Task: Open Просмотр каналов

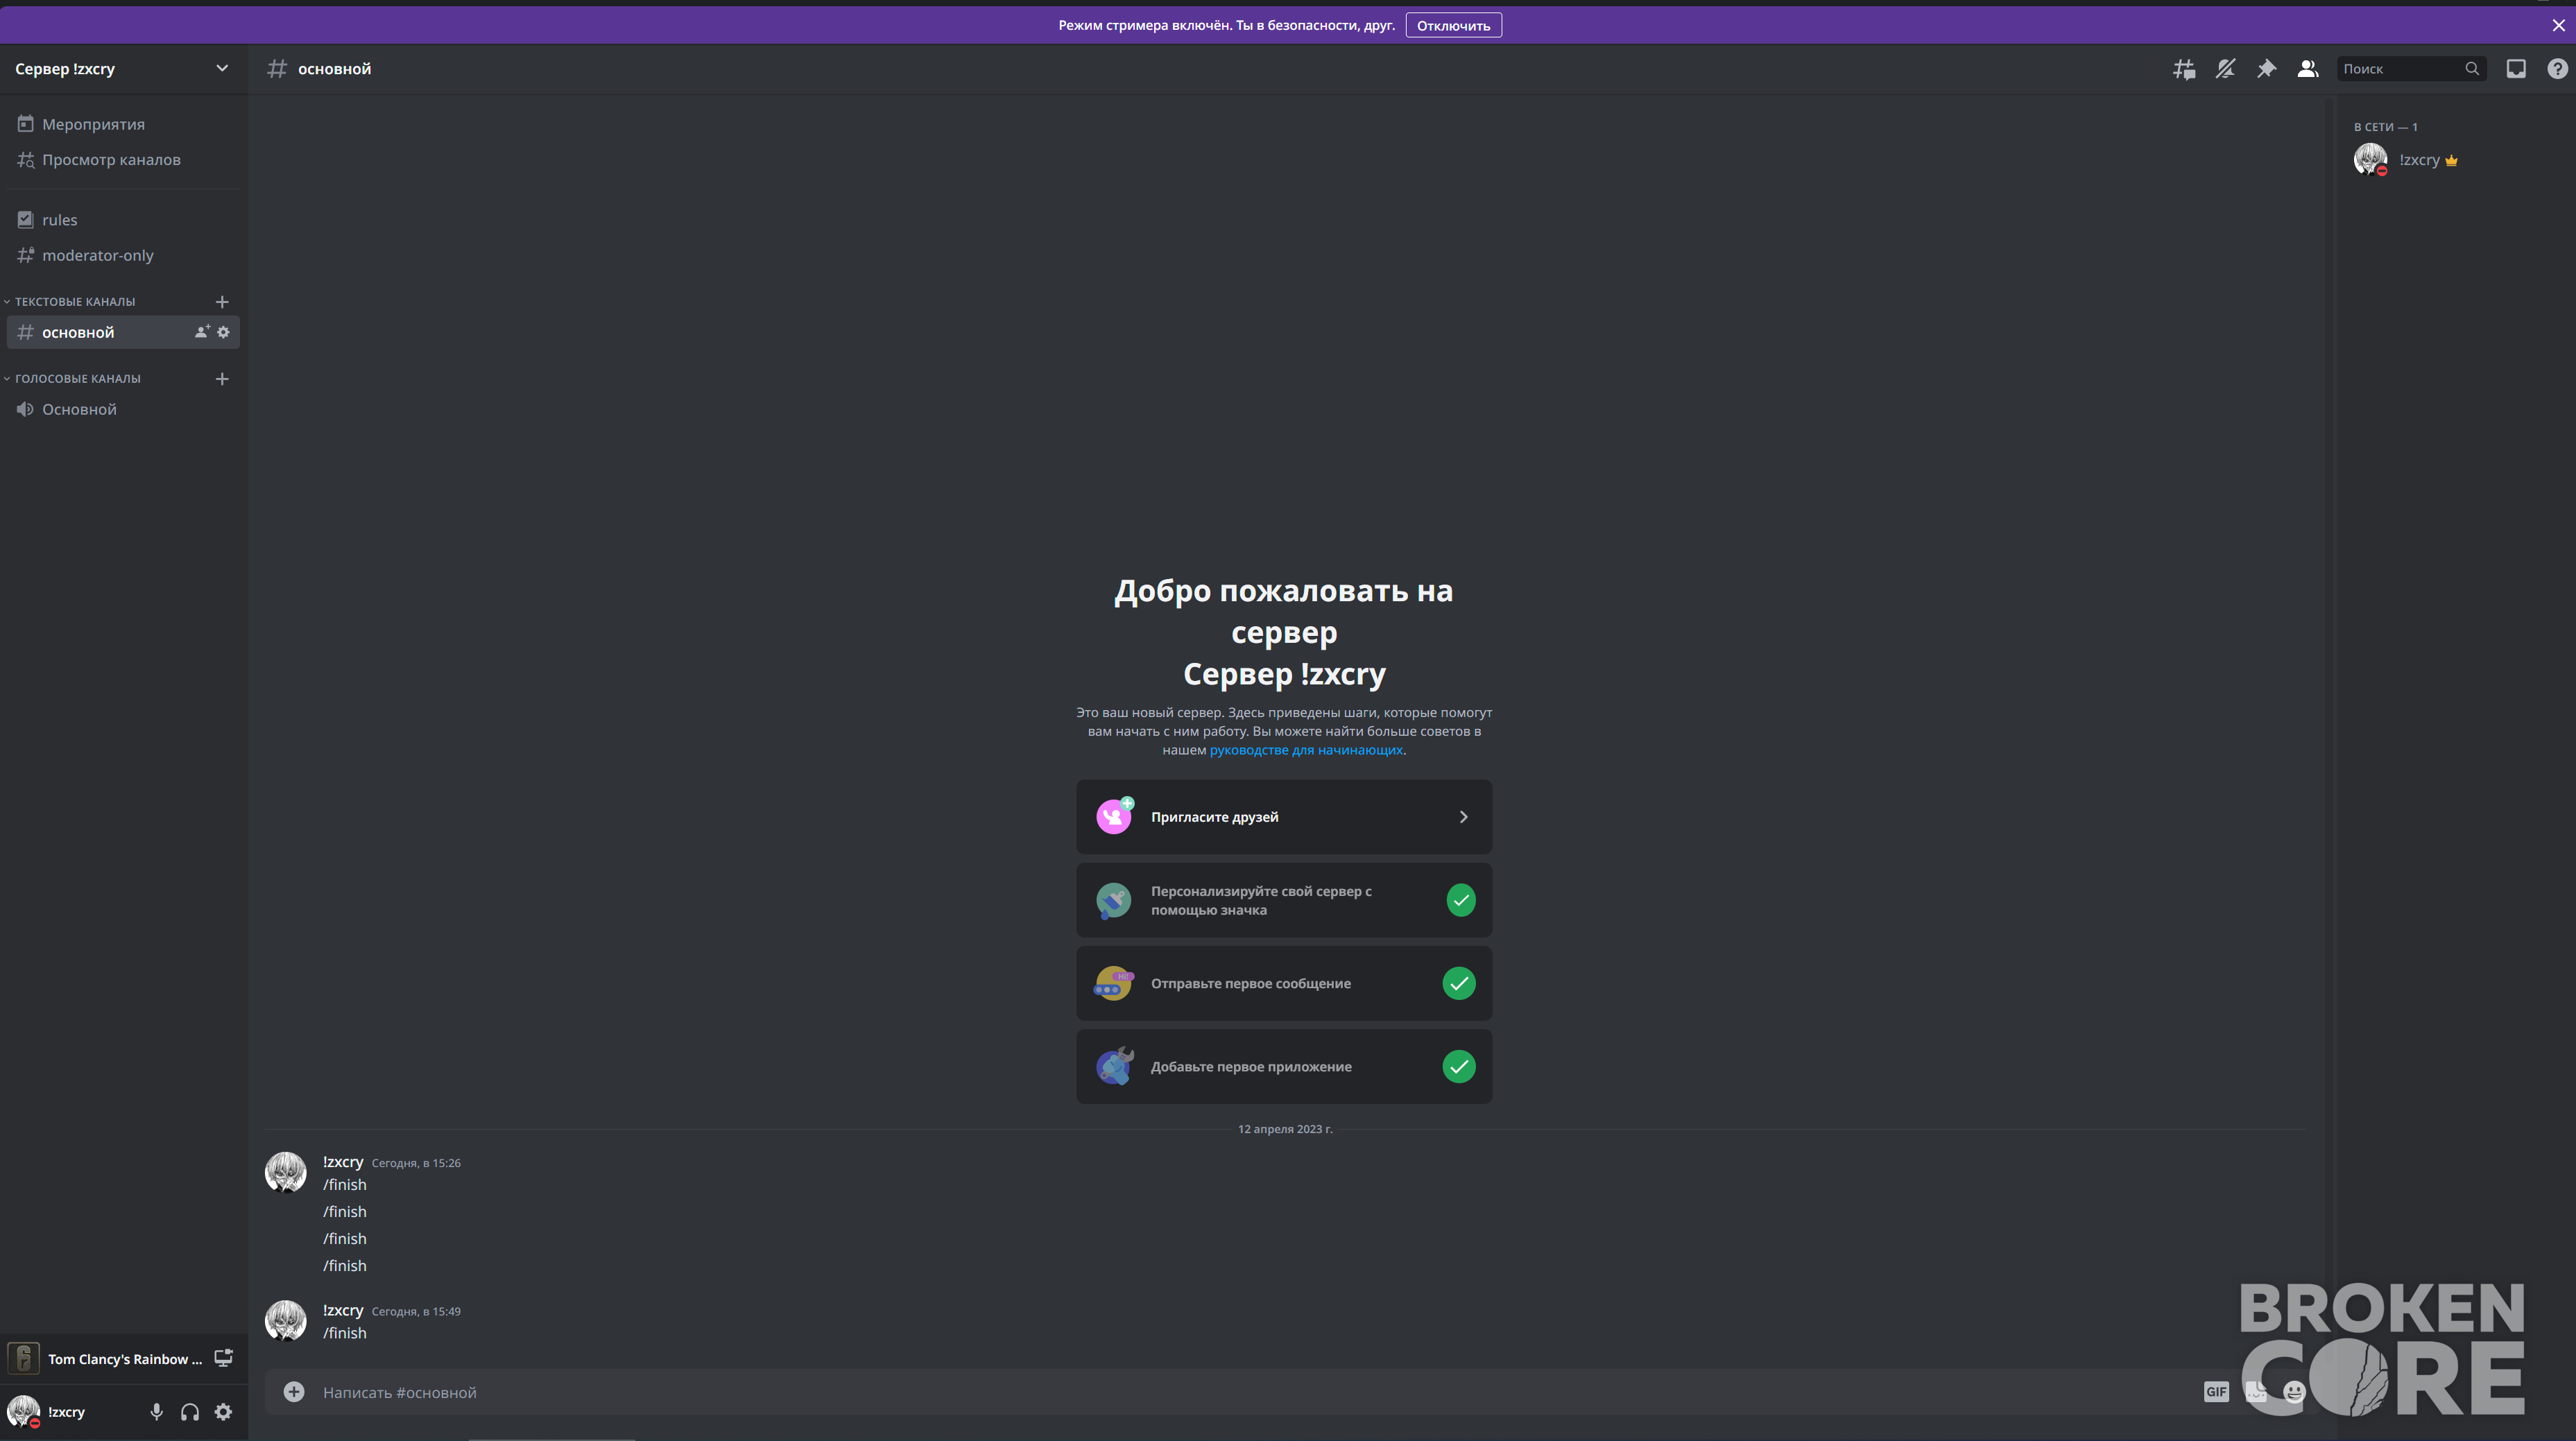Action: pos(123,160)
